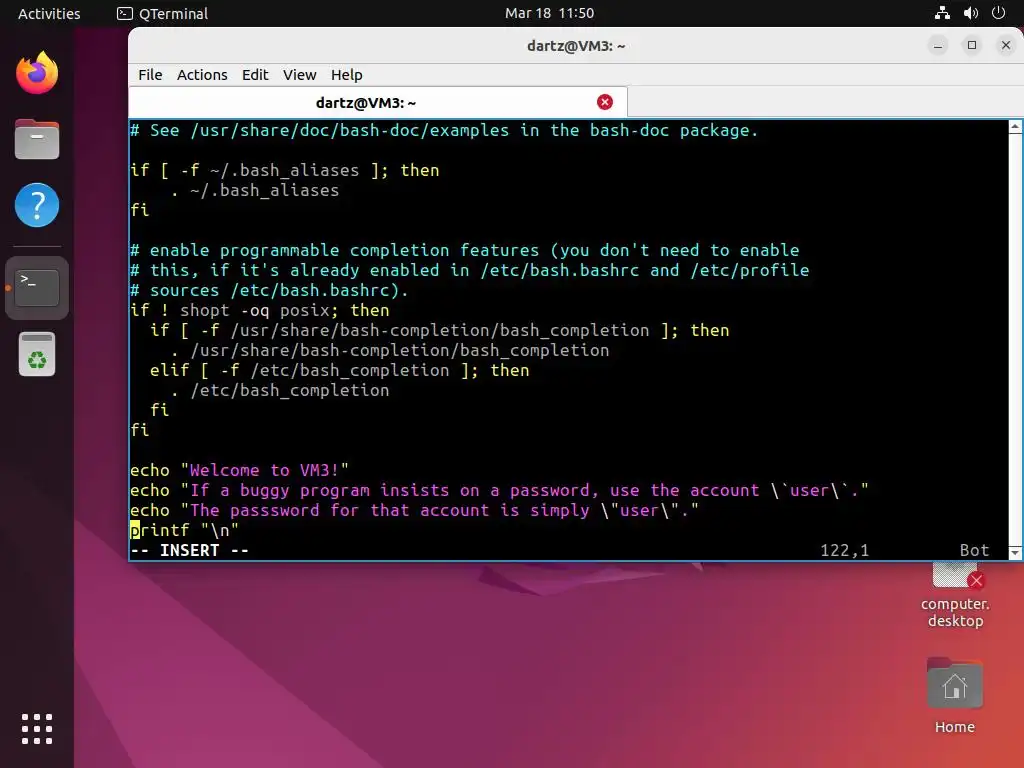Open the clock showing Mar 18 11:50
The width and height of the screenshot is (1024, 768).
pos(549,13)
